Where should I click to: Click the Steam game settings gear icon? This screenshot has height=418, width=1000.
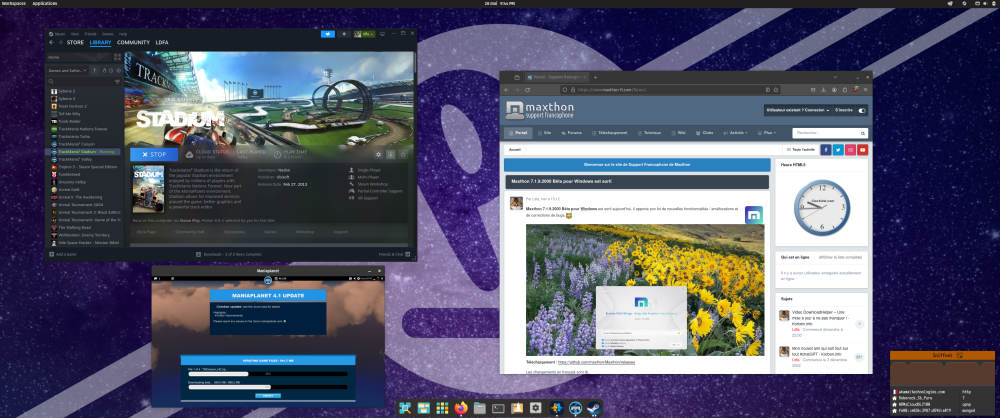(378, 154)
